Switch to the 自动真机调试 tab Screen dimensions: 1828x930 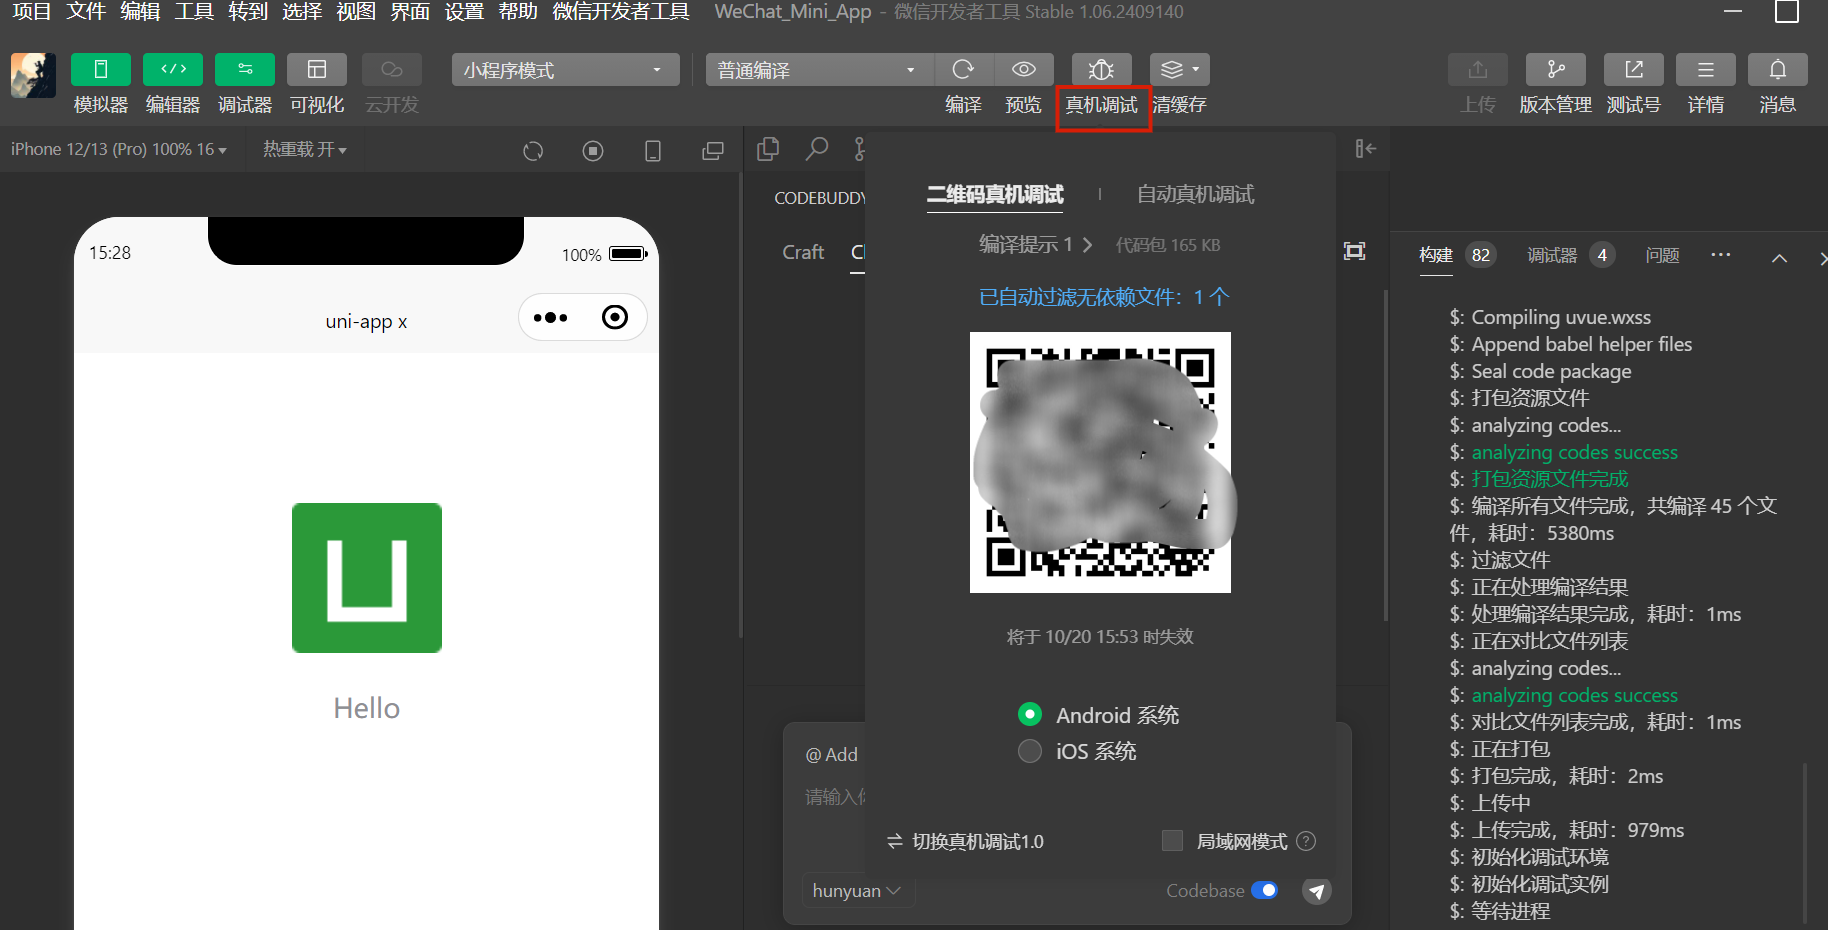1195,194
